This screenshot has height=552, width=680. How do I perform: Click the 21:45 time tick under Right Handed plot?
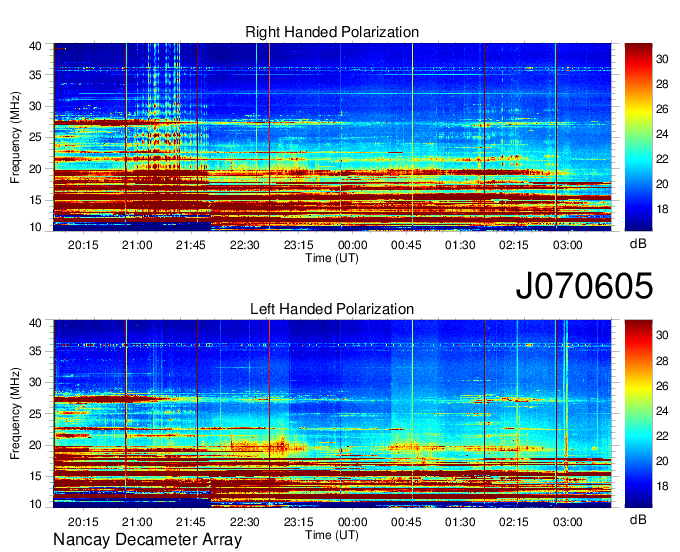coord(191,245)
